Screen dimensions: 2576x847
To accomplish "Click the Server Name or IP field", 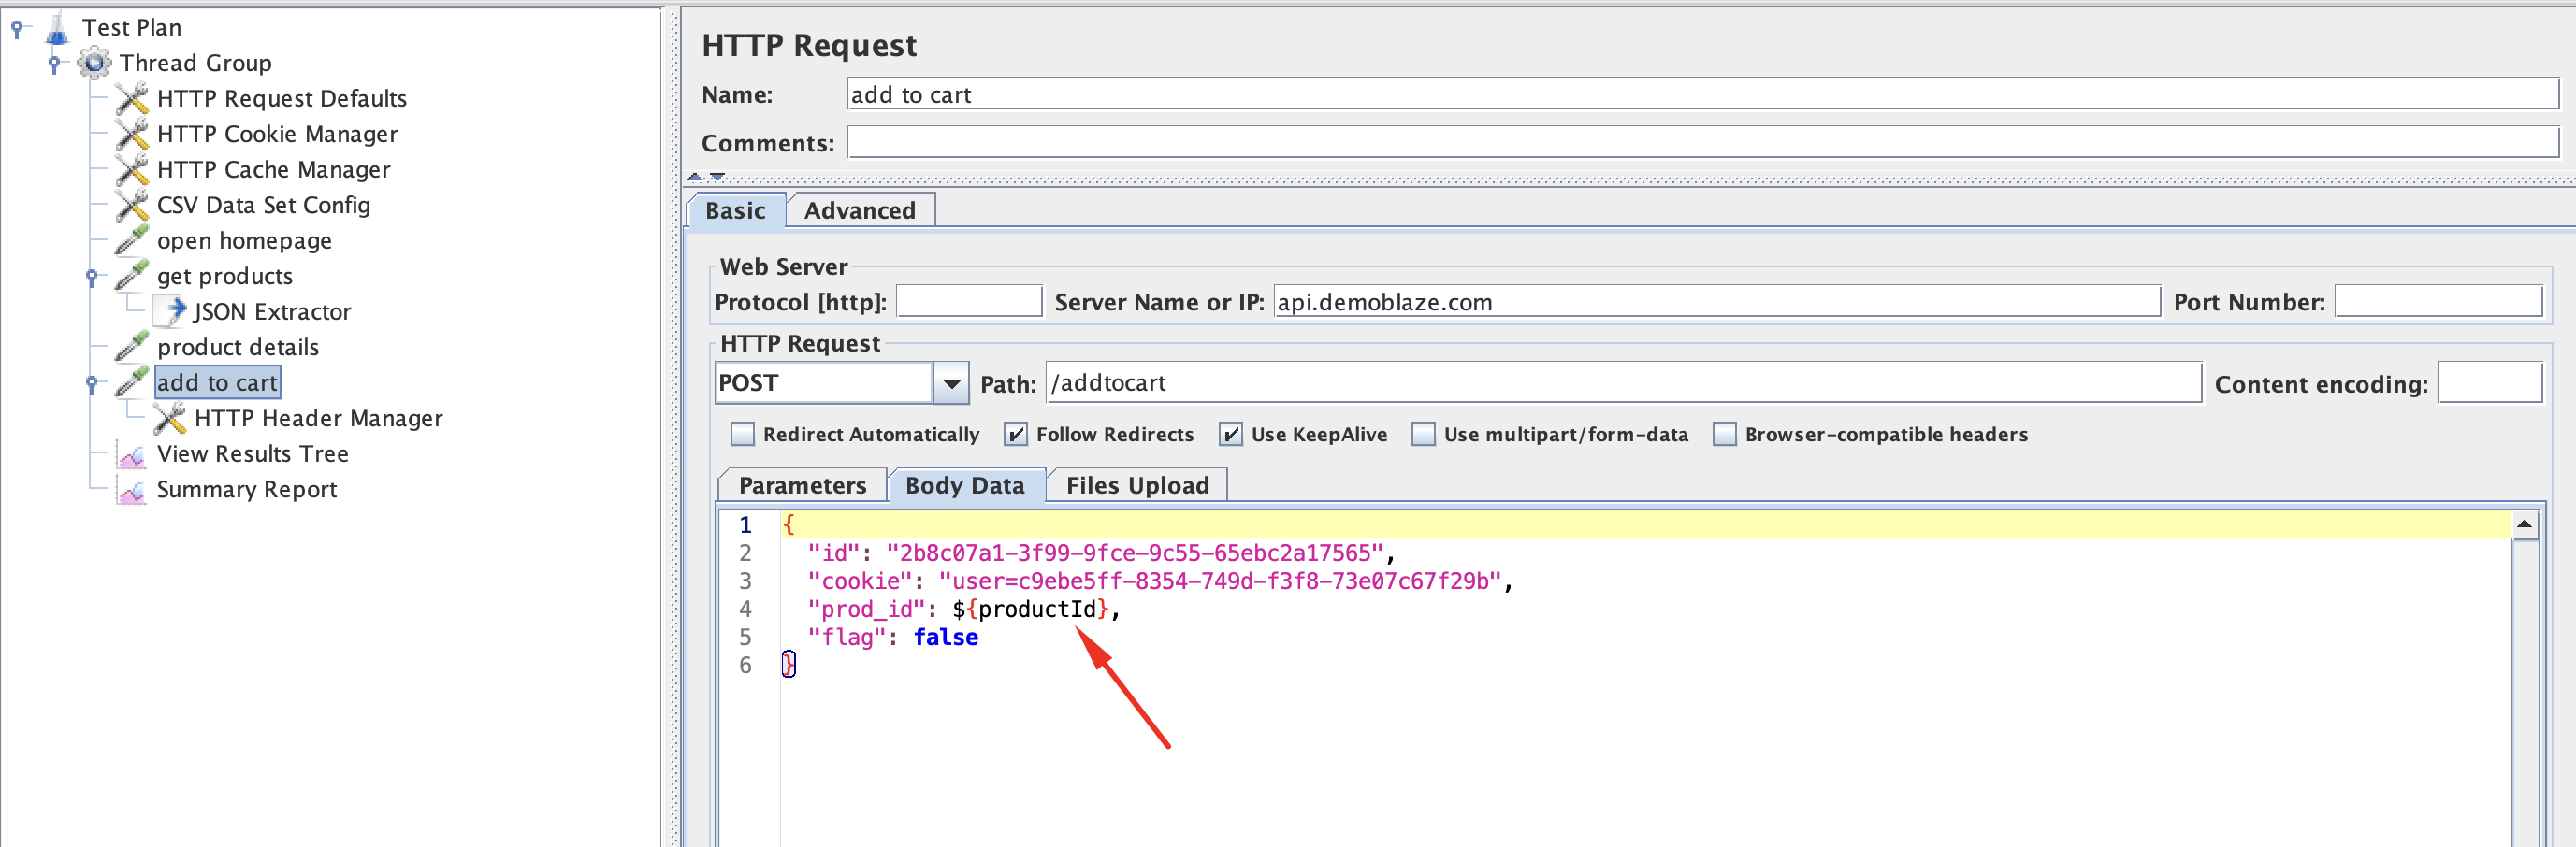I will [1716, 301].
